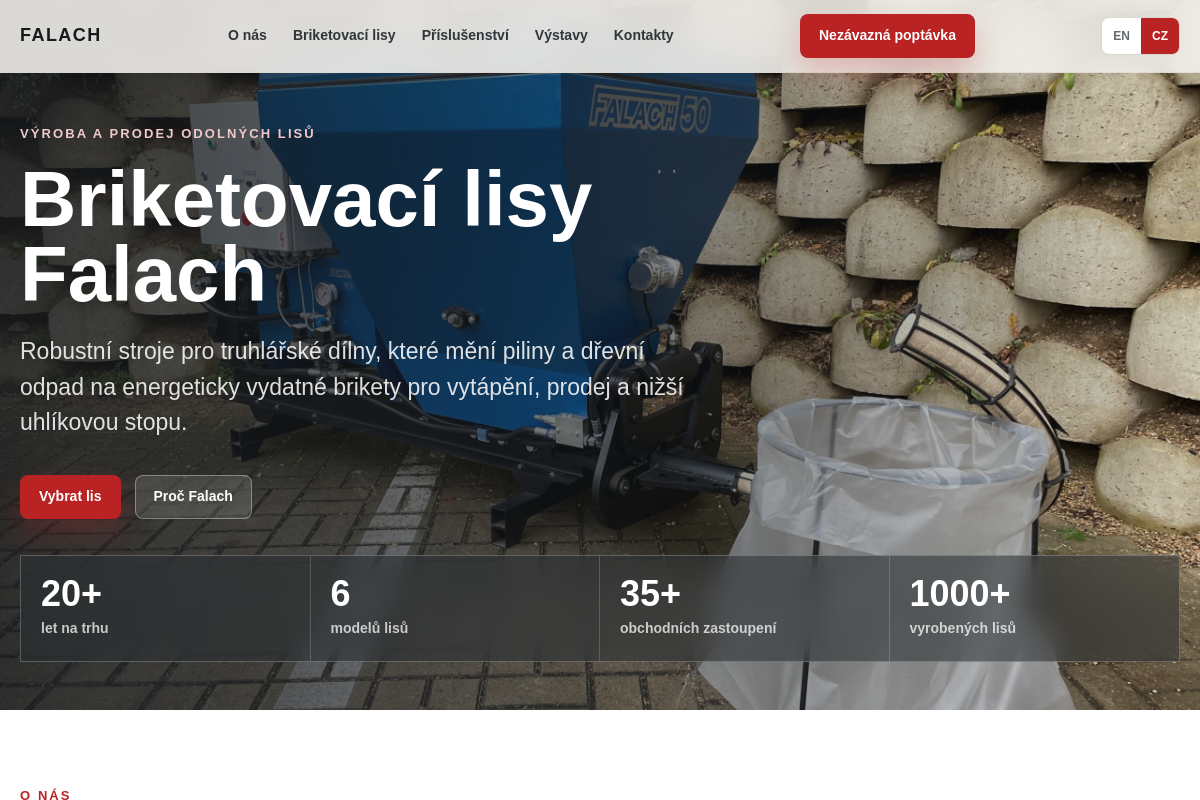
Task: Select the 20+ let na trhu stat card
Action: (165, 608)
